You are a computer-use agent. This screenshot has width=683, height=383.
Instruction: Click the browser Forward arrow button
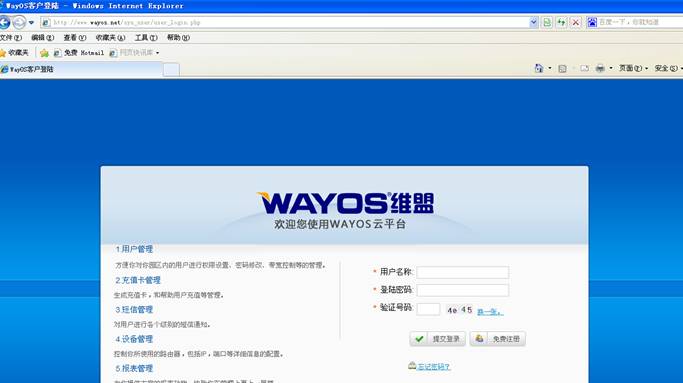(19, 22)
